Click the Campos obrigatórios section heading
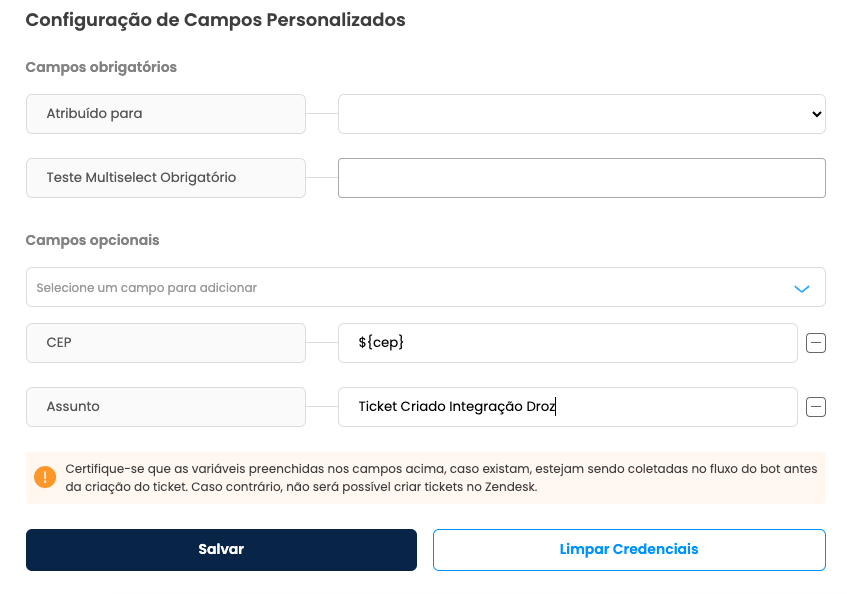The height and width of the screenshot is (594, 847). pyautogui.click(x=101, y=68)
